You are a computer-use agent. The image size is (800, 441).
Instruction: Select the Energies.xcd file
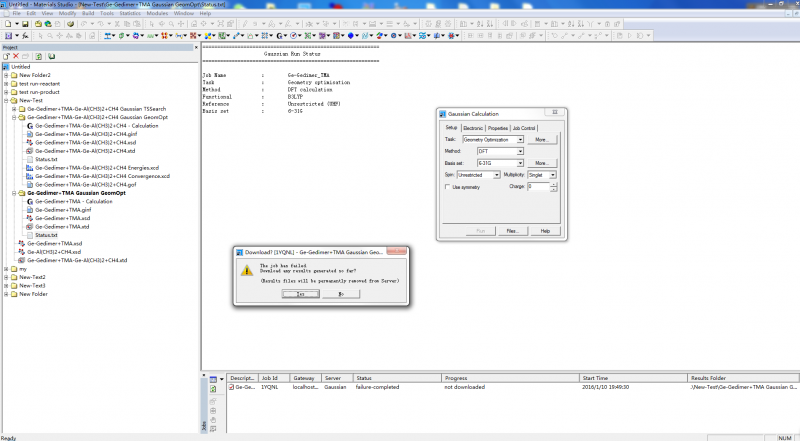click(97, 167)
